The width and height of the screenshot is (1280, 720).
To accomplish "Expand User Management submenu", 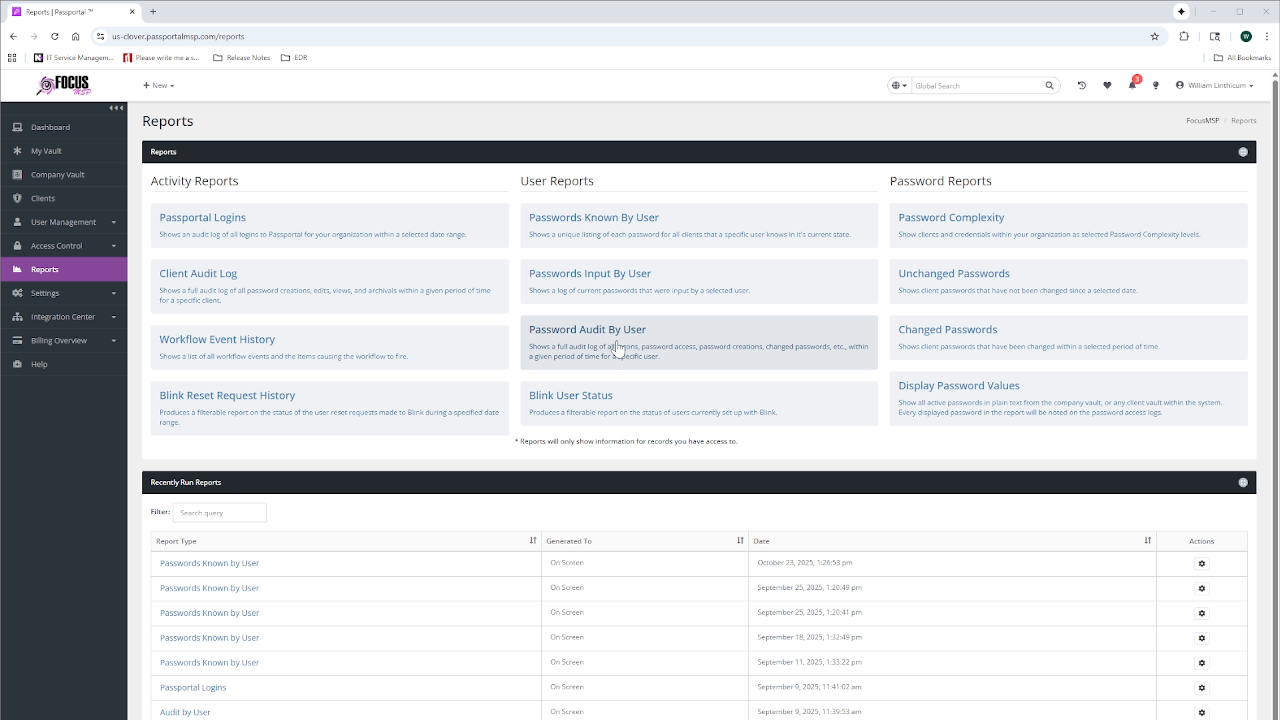I will [64, 222].
